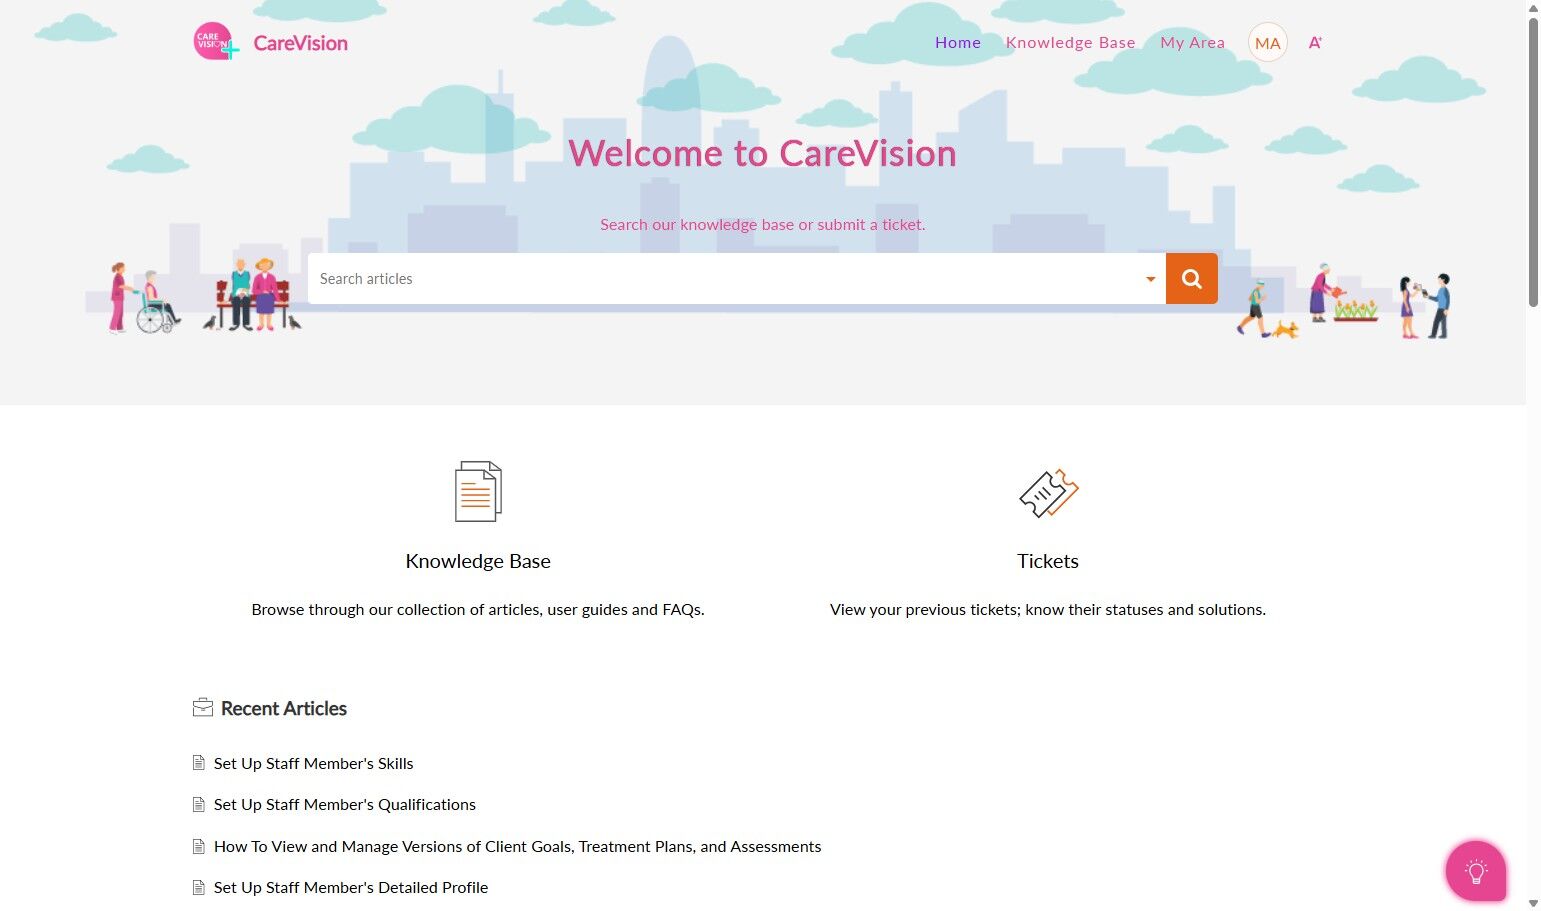Click 'Search our knowledge base or submit a ticket'
Viewport: 1541px width, 911px height.
pyautogui.click(x=762, y=224)
